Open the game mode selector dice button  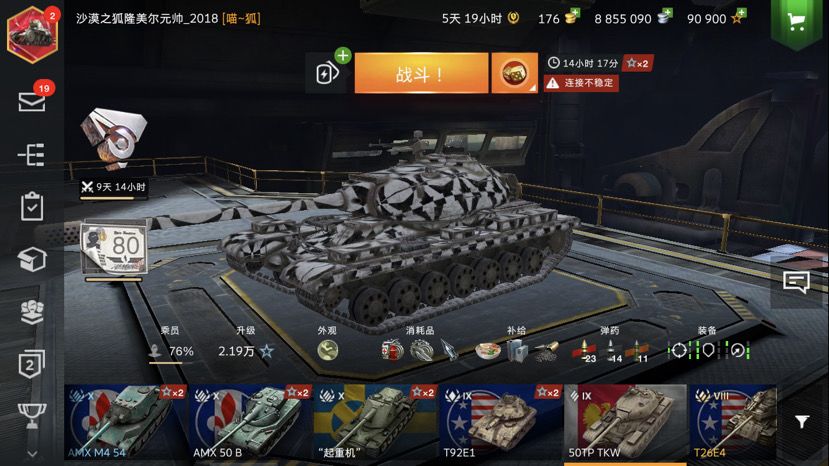click(x=514, y=73)
